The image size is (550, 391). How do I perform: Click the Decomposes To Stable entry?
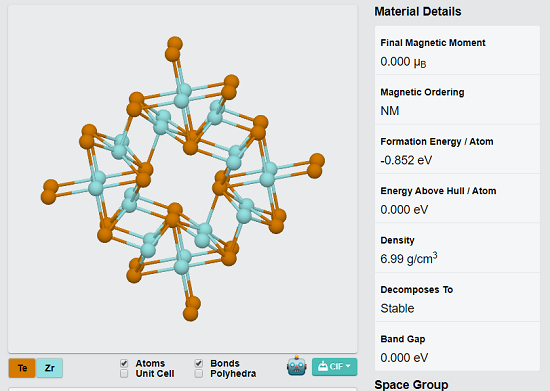click(457, 298)
